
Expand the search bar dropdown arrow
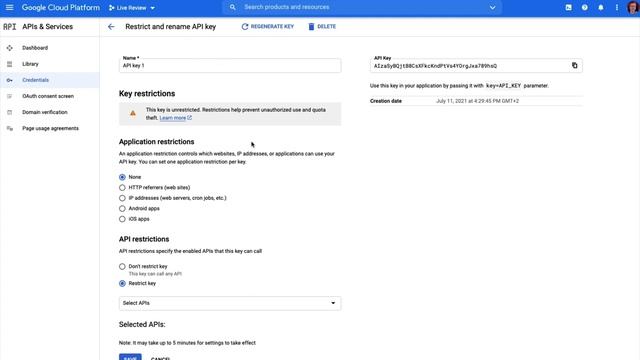click(493, 7)
